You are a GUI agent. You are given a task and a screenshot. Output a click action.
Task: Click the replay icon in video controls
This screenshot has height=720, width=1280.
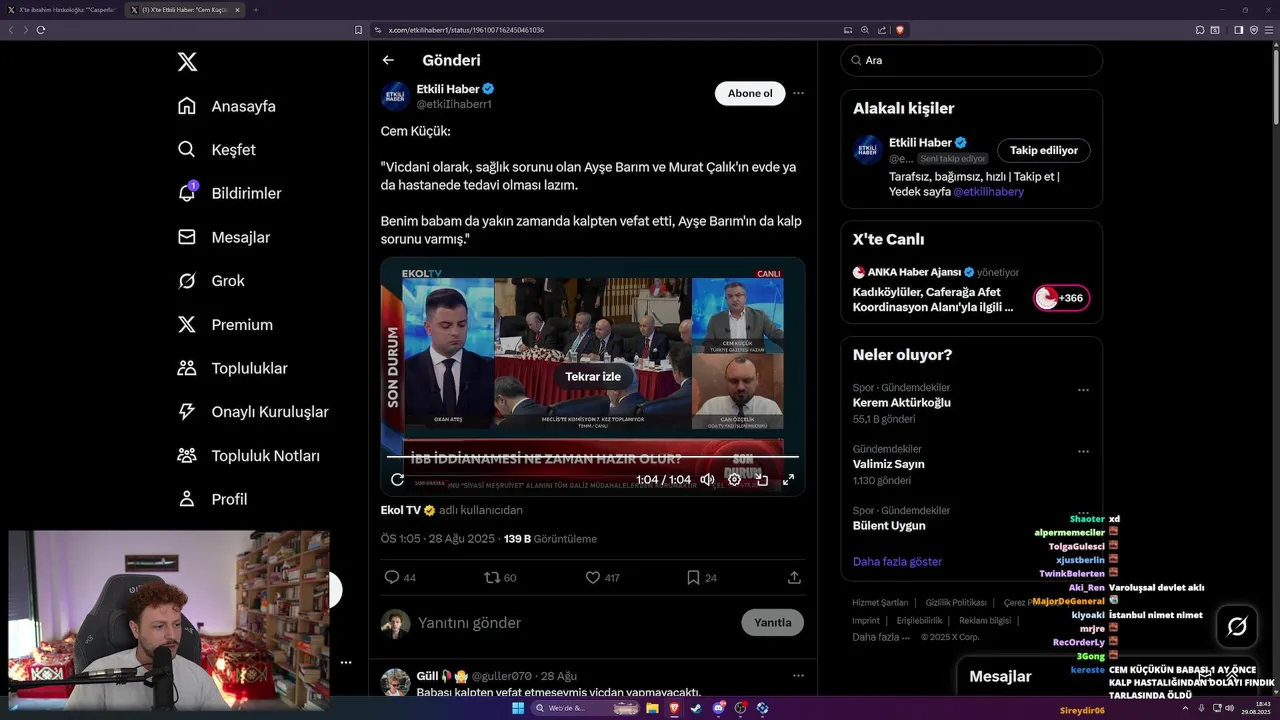coord(397,480)
